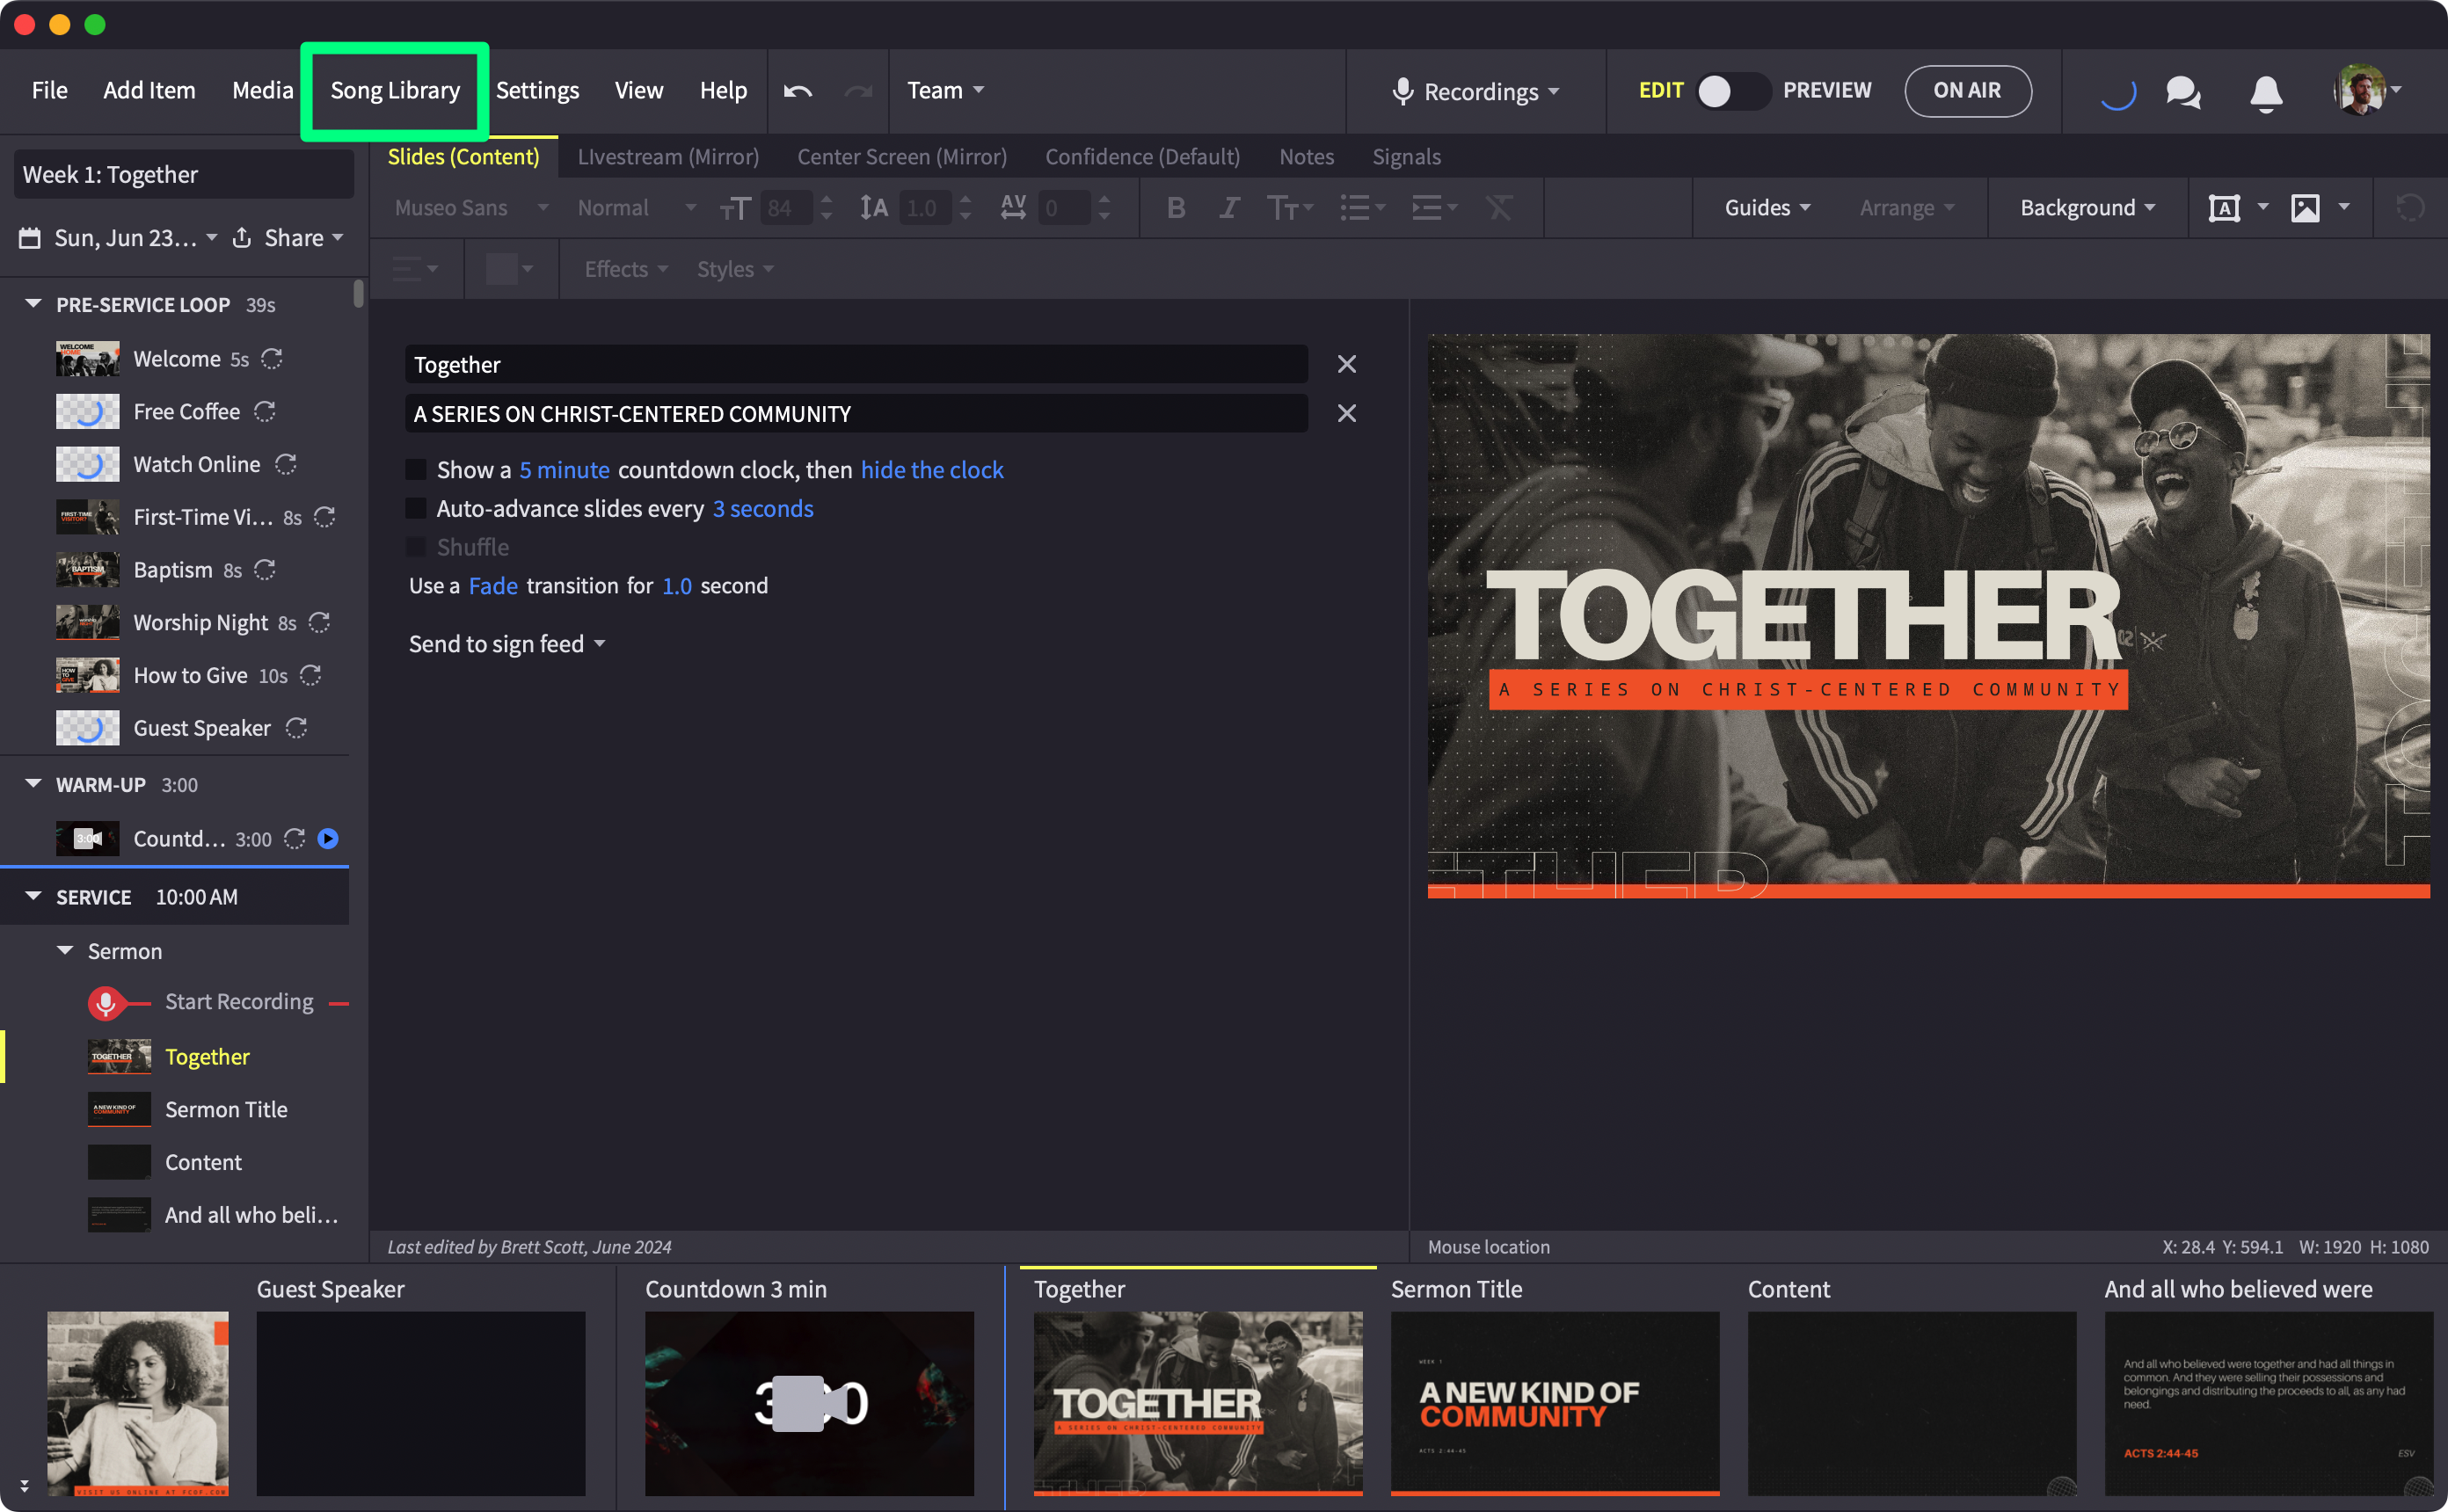Click the 5 minute countdown link
This screenshot has width=2448, height=1512.
[x=564, y=469]
